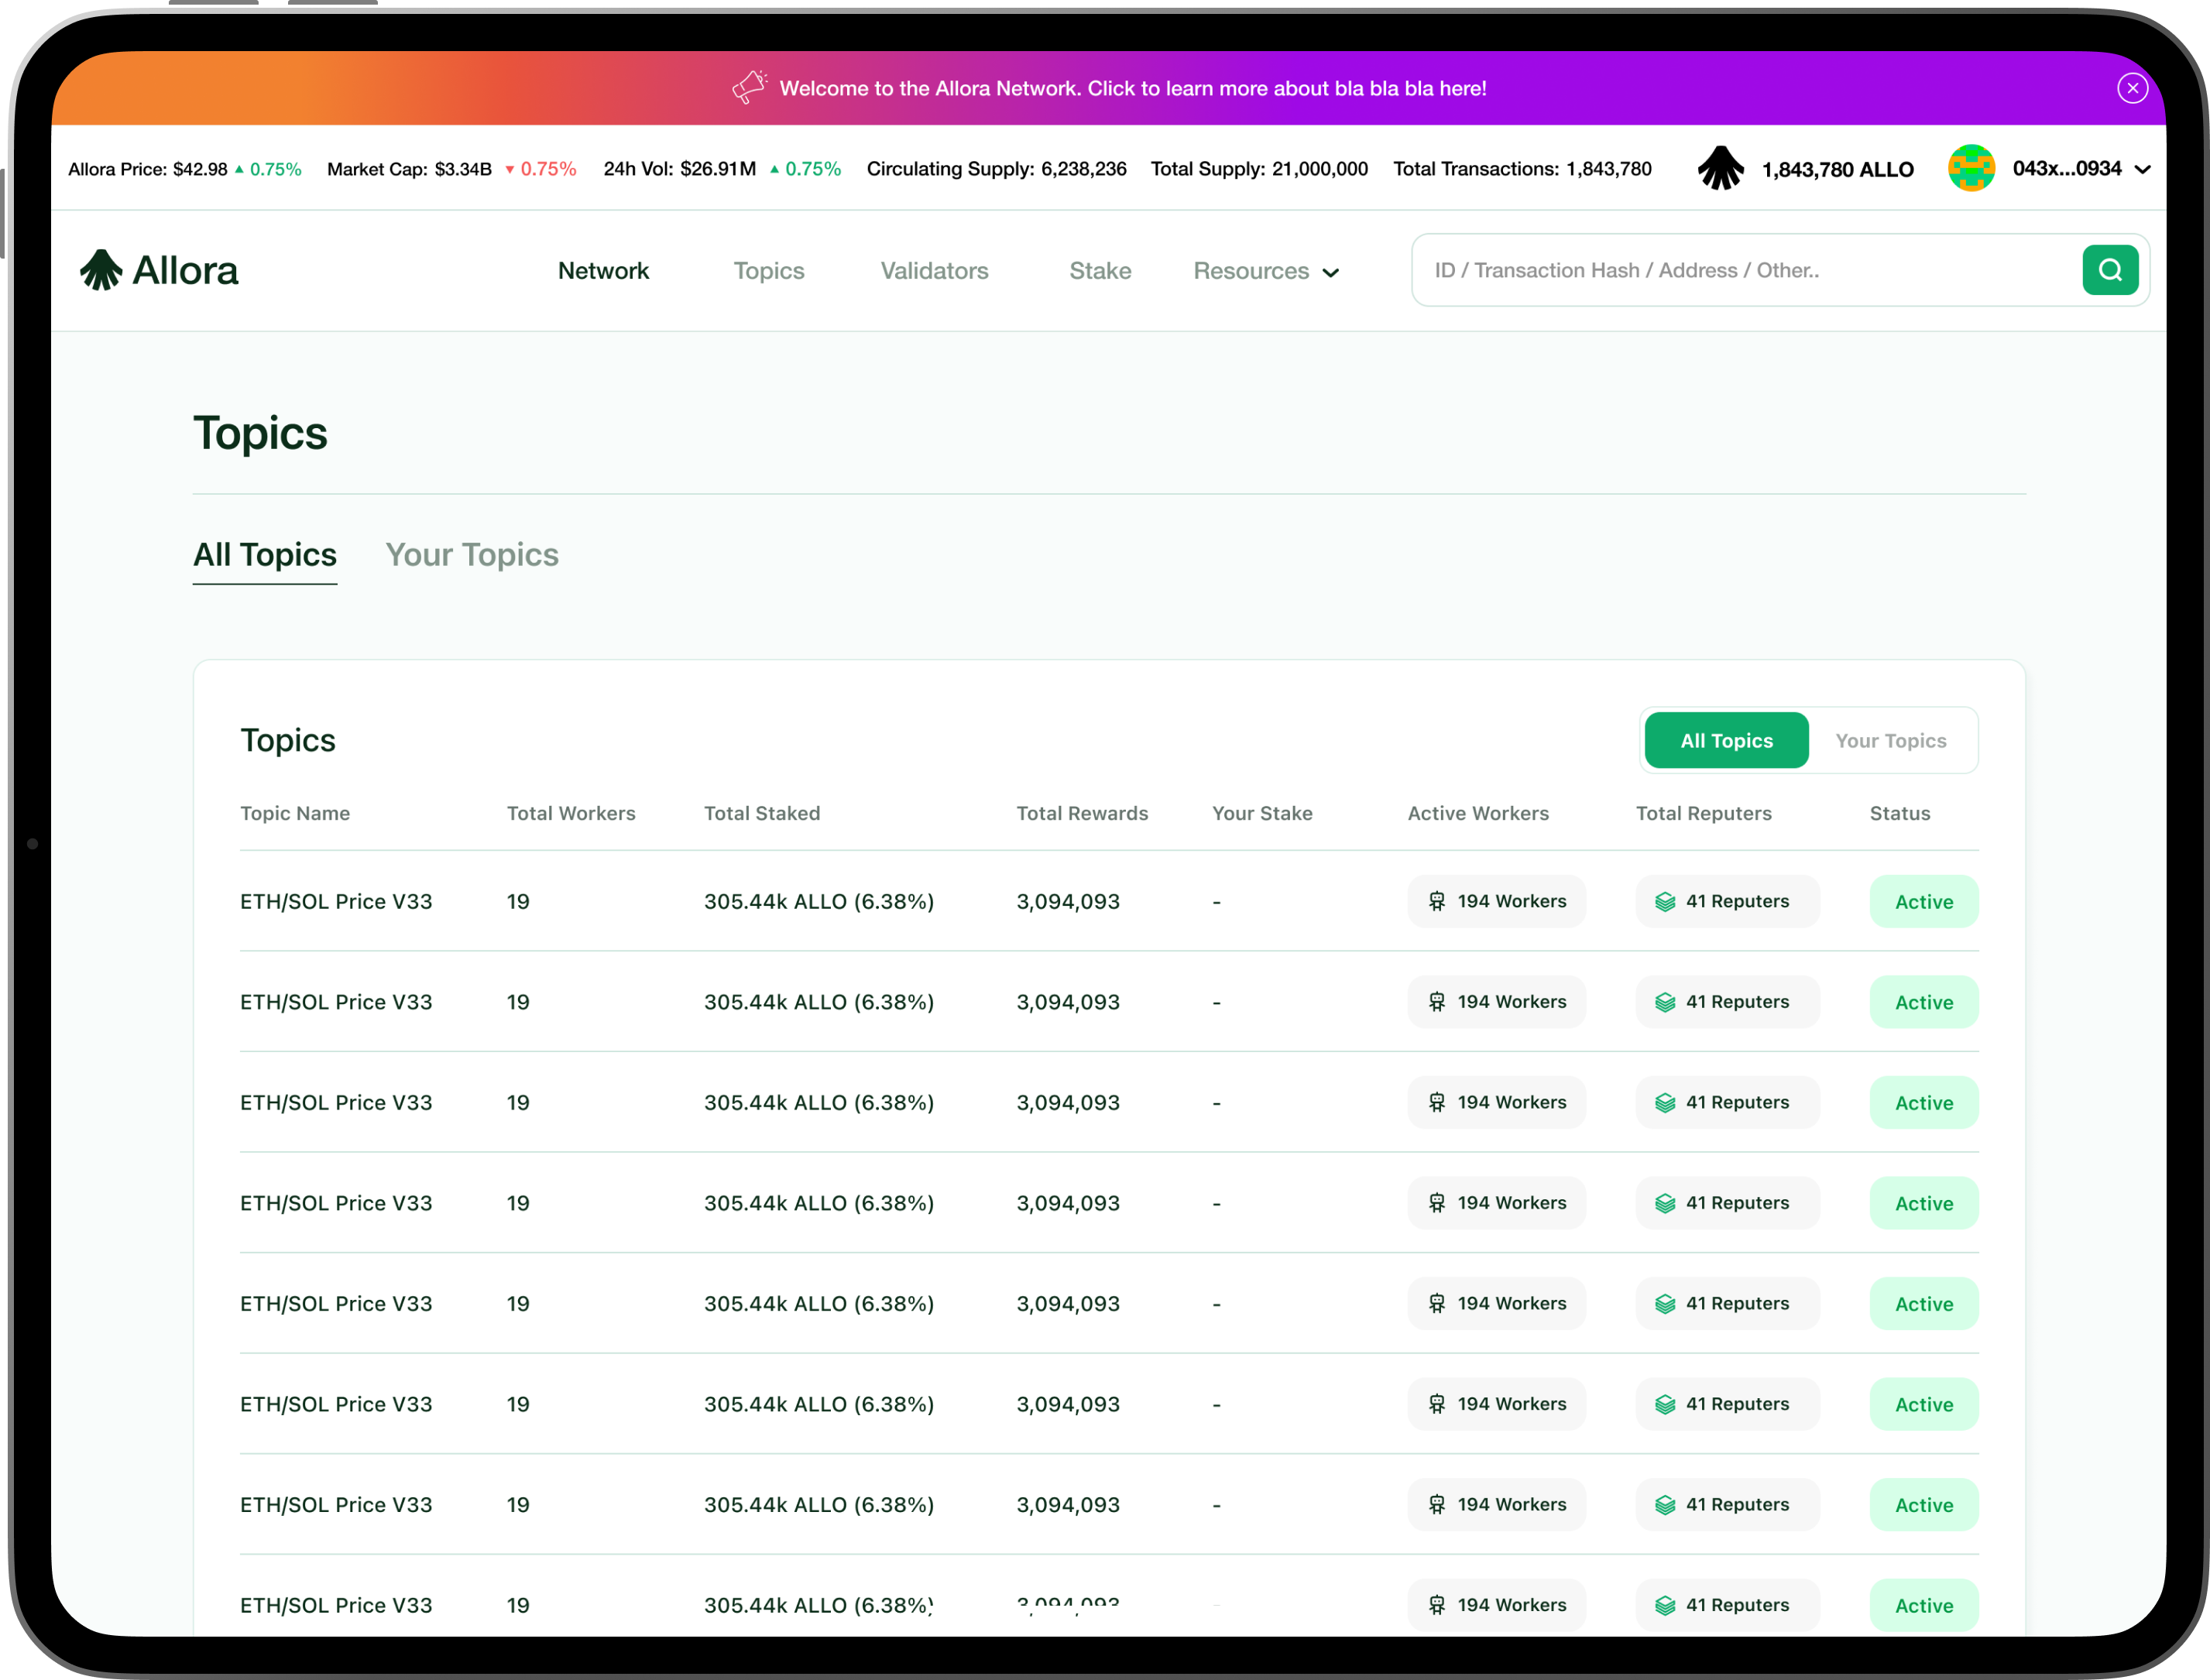2210x1680 pixels.
Task: Open the Validators nav item
Action: [x=934, y=270]
